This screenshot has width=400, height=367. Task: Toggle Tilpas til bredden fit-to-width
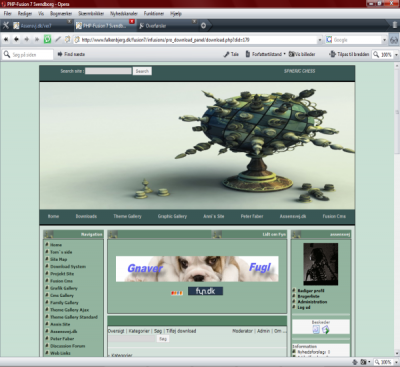[x=349, y=54]
